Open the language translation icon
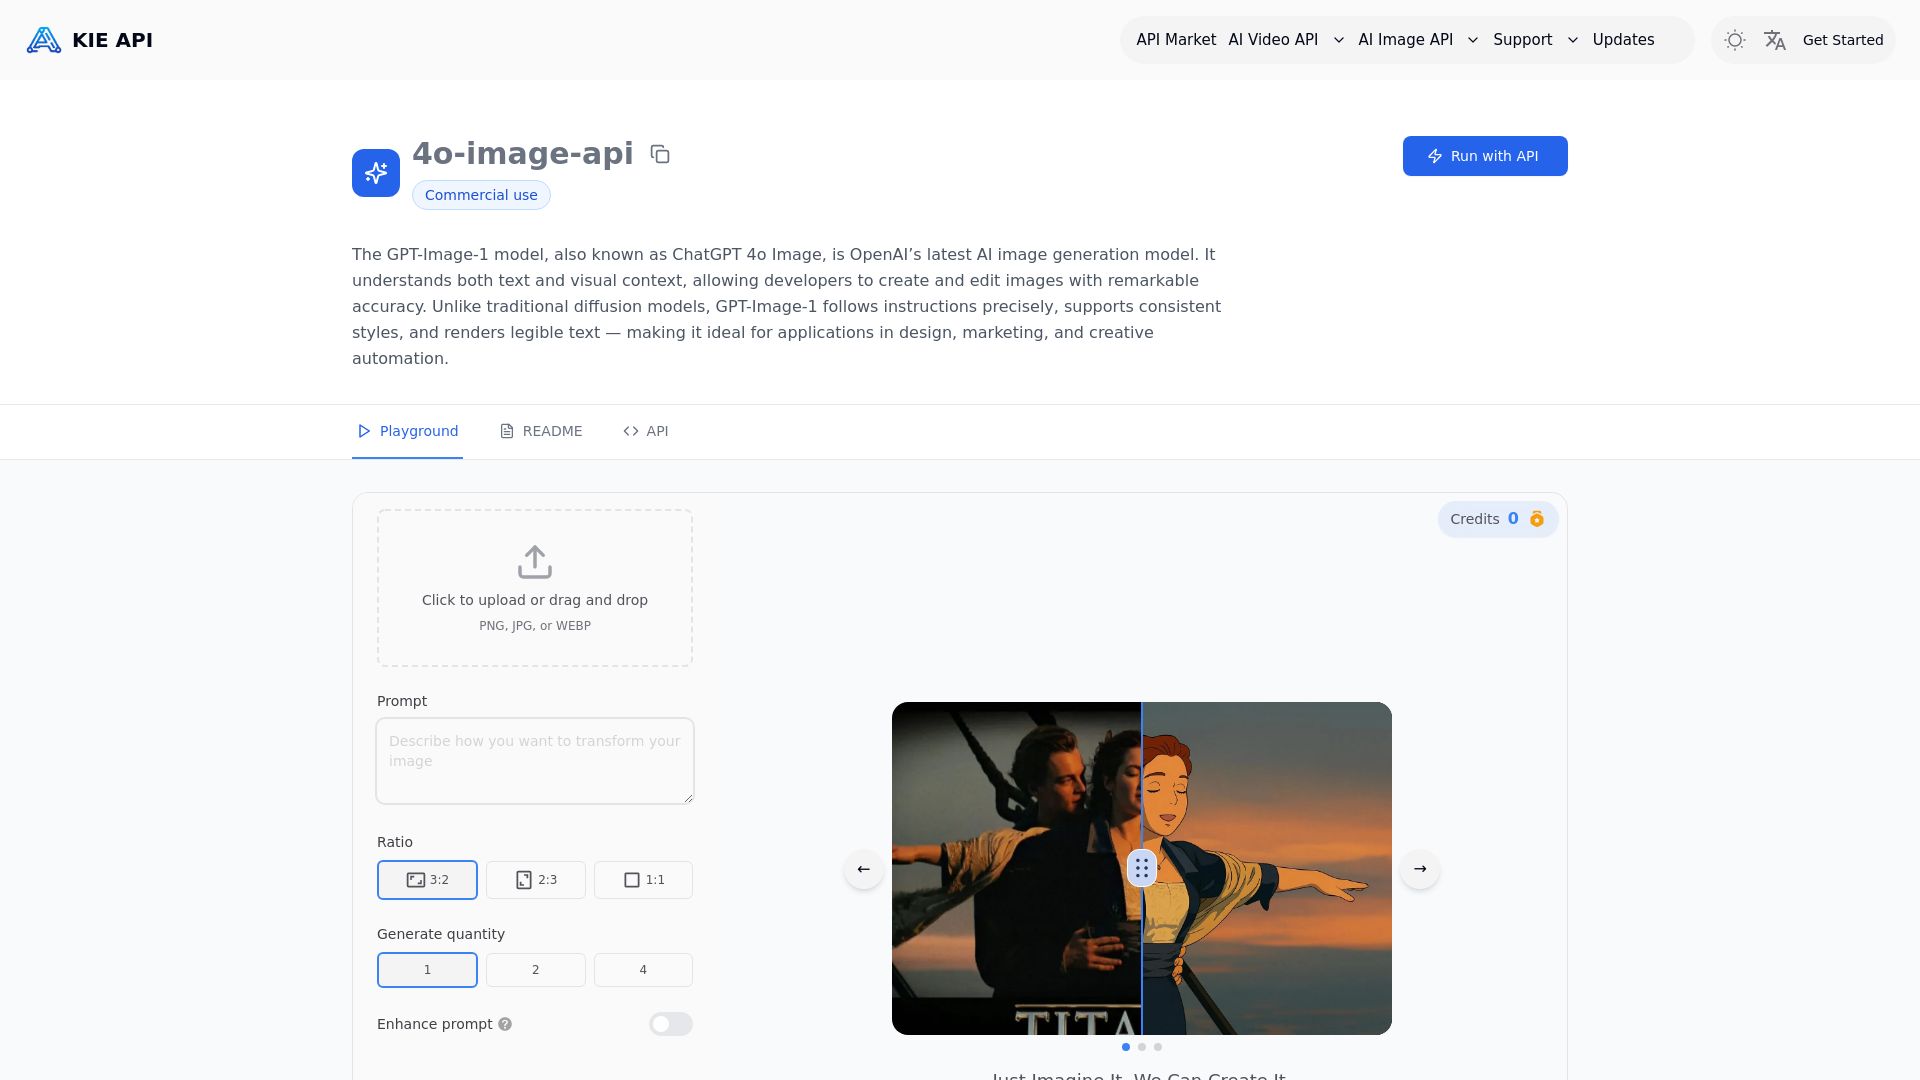This screenshot has height=1080, width=1920. click(1776, 40)
